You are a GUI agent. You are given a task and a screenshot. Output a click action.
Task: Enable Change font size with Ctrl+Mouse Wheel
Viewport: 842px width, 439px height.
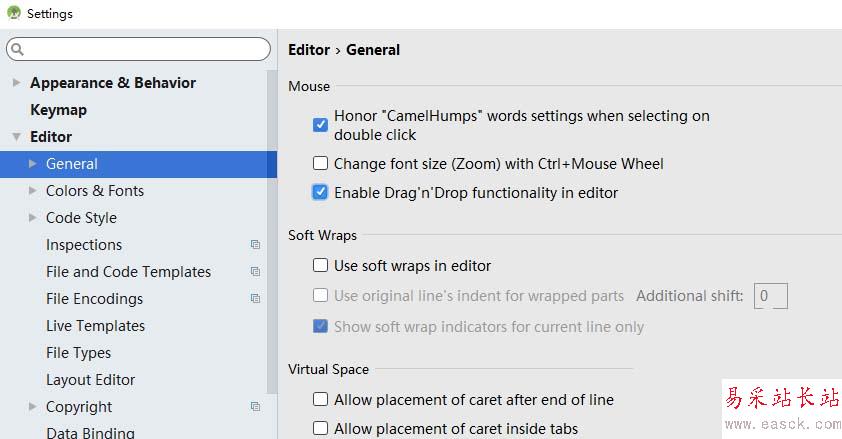pyautogui.click(x=321, y=163)
